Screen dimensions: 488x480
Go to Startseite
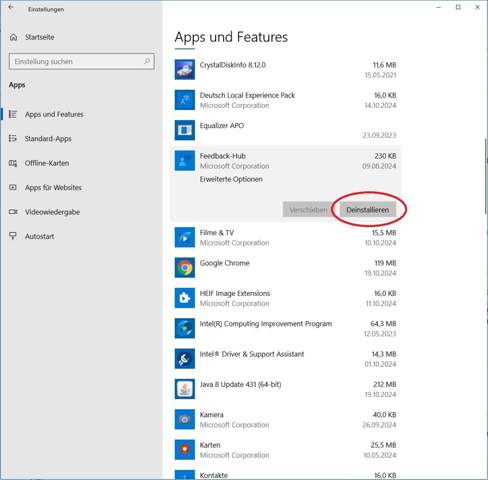39,37
